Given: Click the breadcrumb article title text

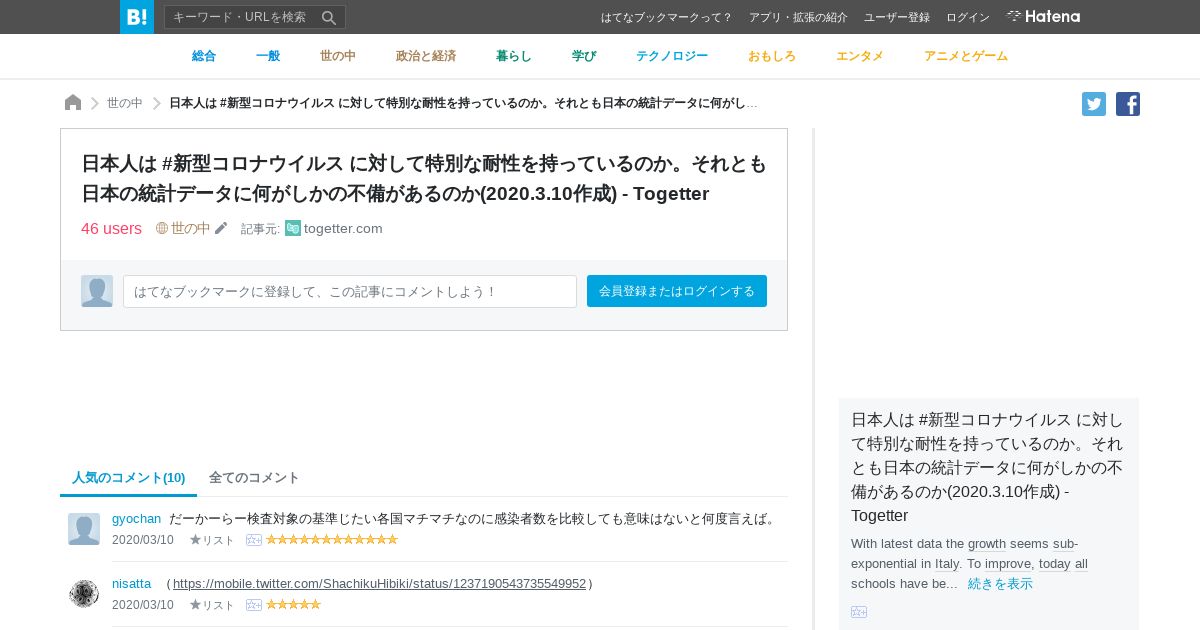Looking at the screenshot, I should coord(463,103).
